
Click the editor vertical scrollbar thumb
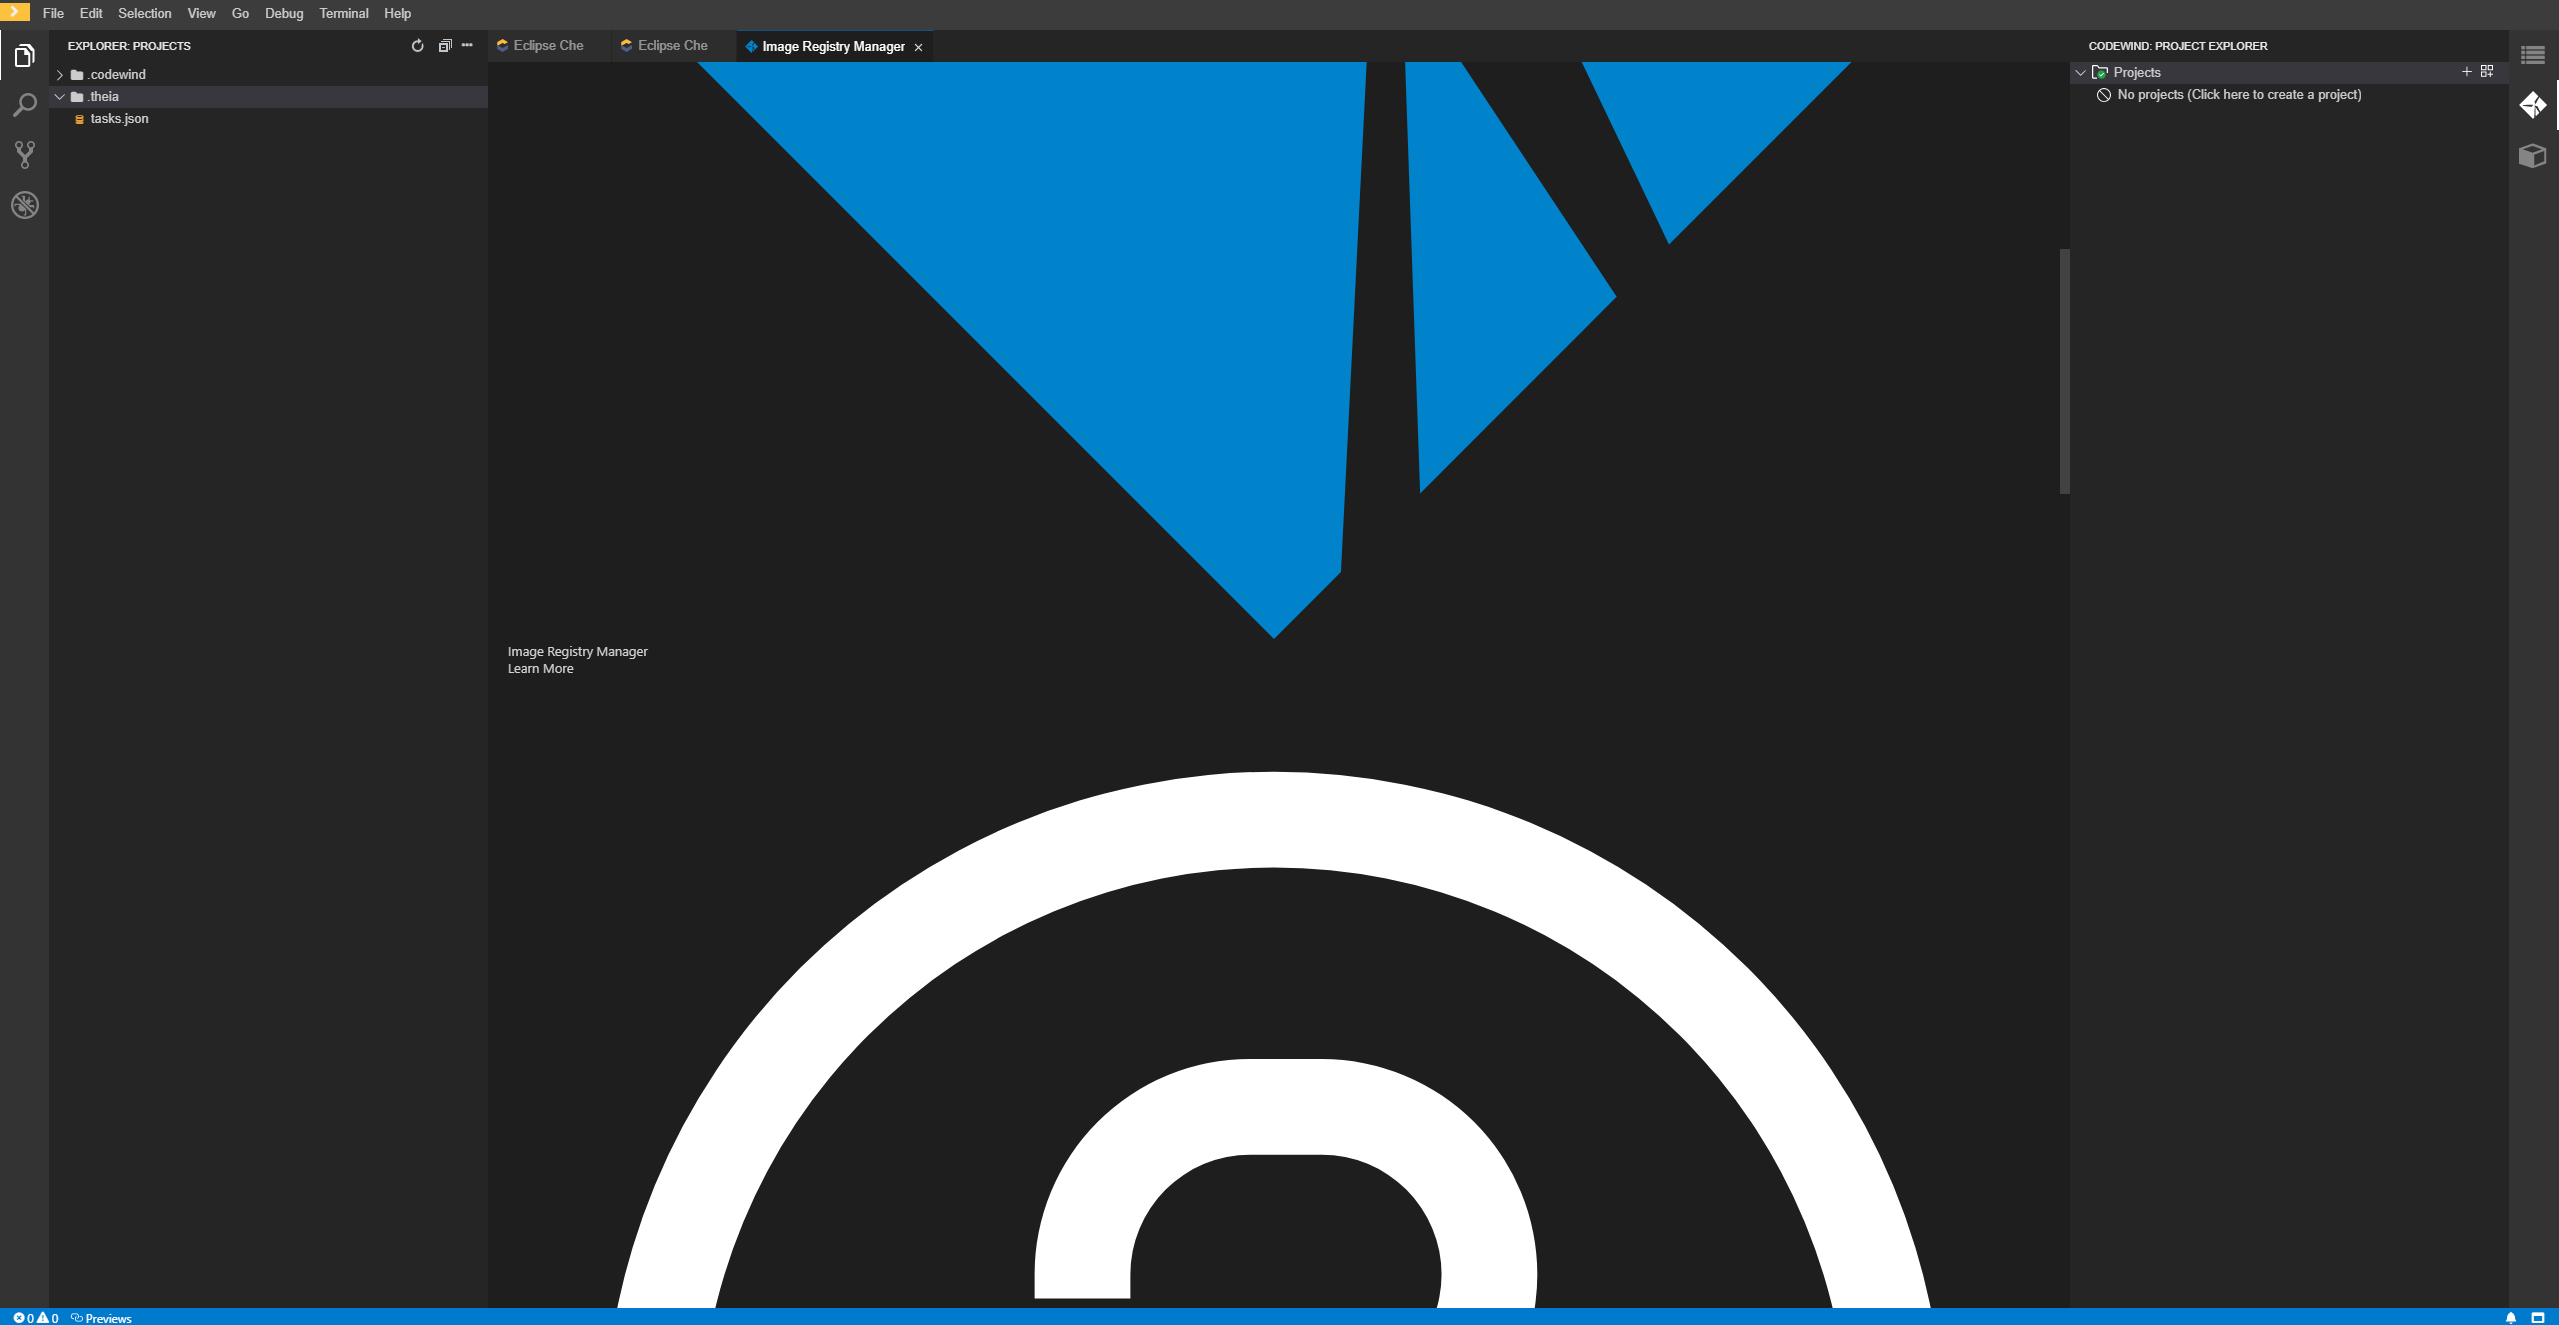point(2064,371)
